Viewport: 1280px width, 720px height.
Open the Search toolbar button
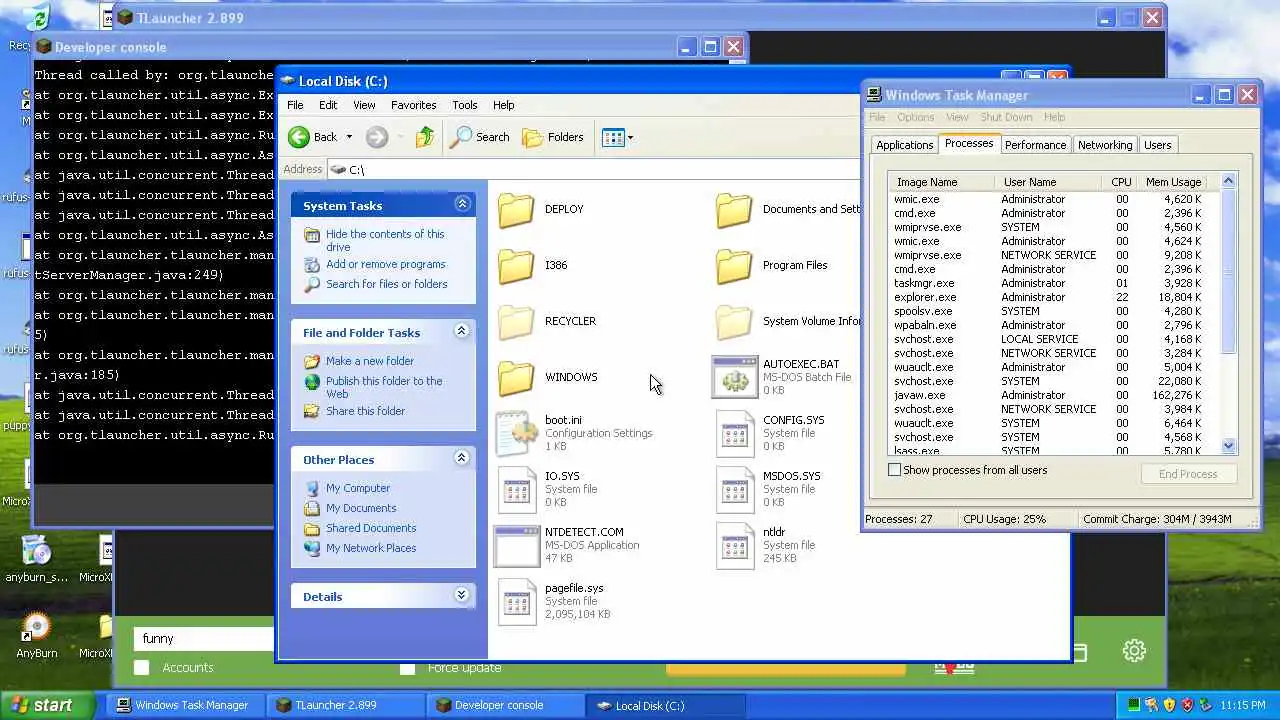(480, 137)
